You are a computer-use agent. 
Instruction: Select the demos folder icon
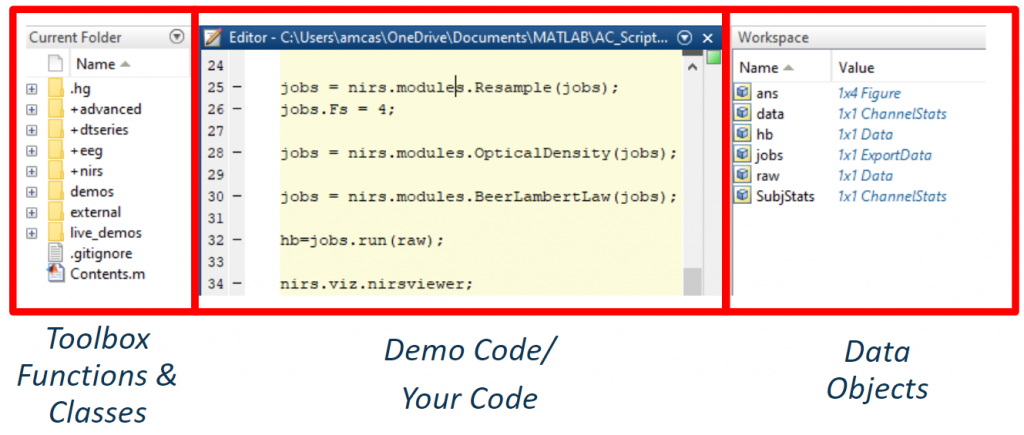coord(56,192)
